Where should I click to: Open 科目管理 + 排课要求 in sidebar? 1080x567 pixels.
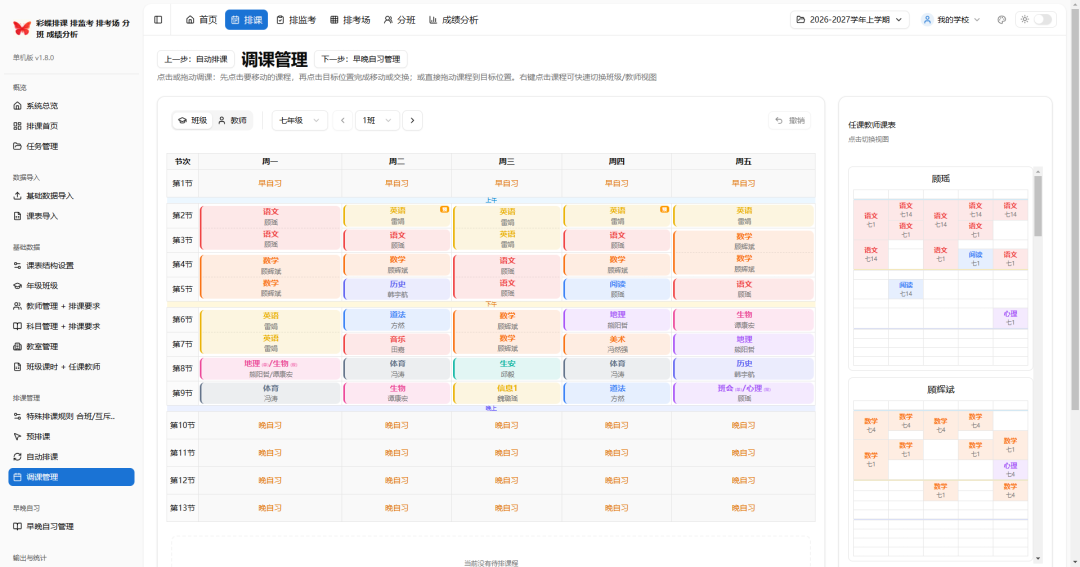click(x=72, y=327)
